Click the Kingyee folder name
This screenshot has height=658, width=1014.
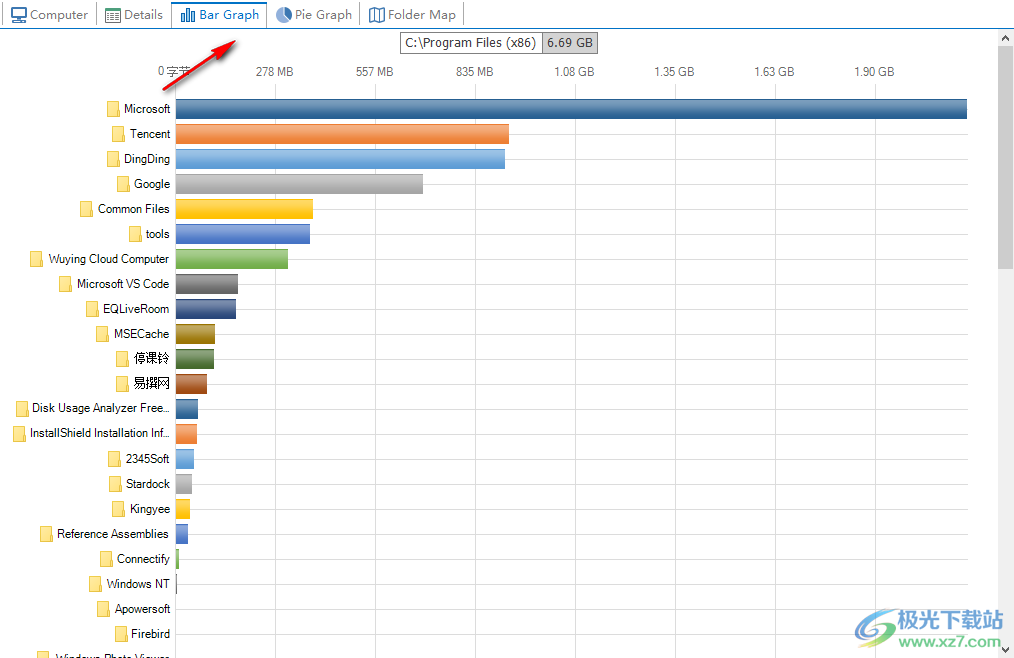coord(150,509)
